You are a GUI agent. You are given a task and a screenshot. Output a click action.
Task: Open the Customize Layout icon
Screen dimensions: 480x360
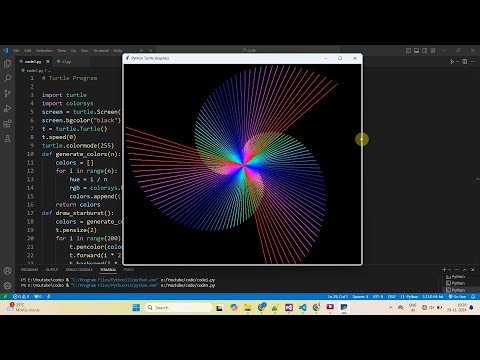pyautogui.click(x=433, y=50)
